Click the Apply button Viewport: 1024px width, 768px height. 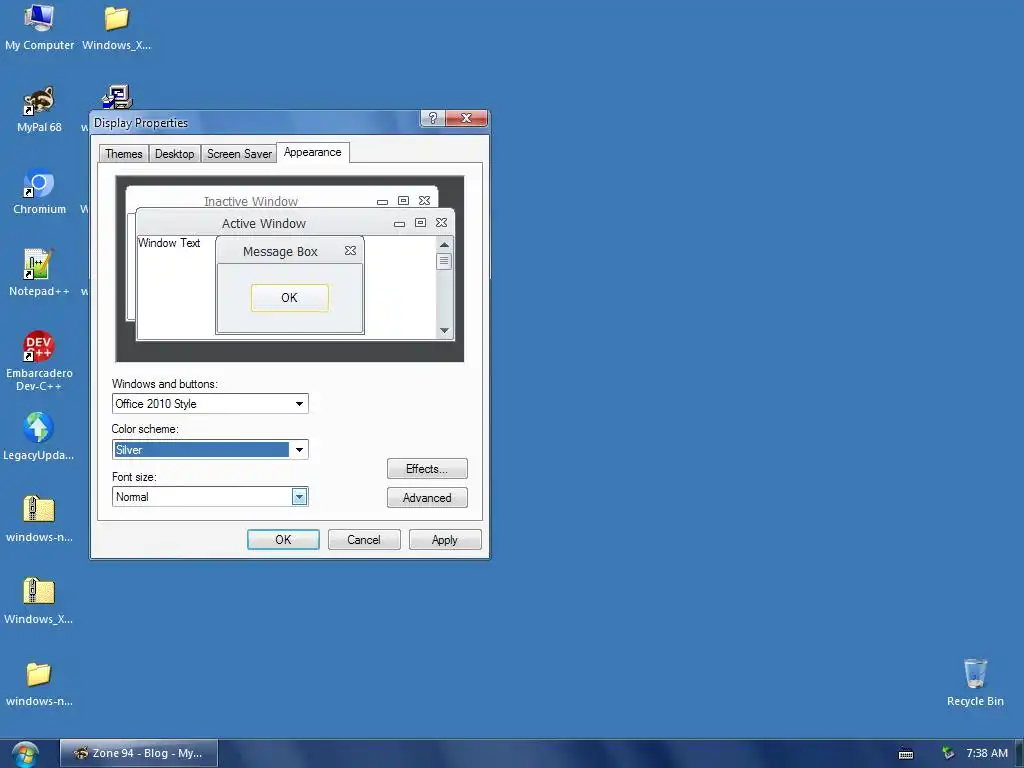(445, 539)
